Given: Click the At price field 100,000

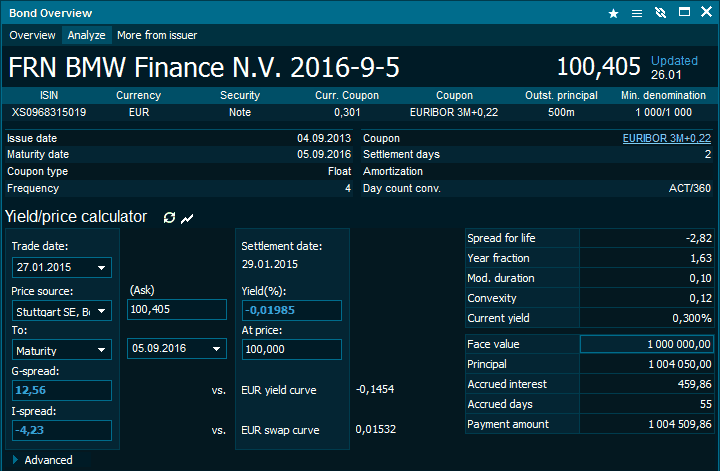Looking at the screenshot, I should coord(292,349).
